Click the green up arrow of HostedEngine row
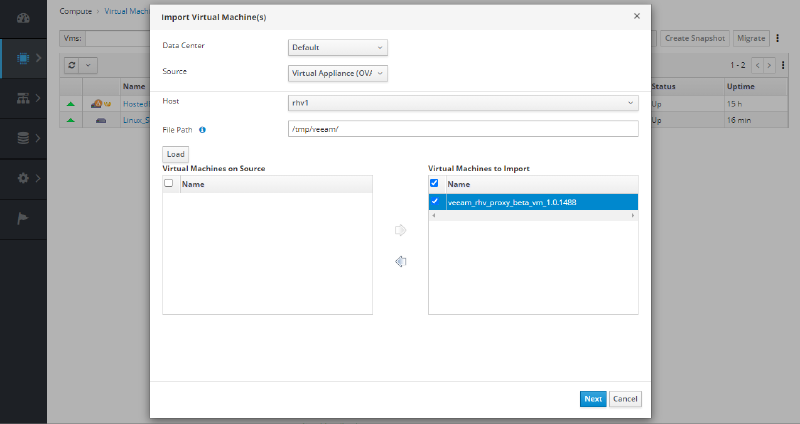This screenshot has height=424, width=800. click(x=71, y=104)
